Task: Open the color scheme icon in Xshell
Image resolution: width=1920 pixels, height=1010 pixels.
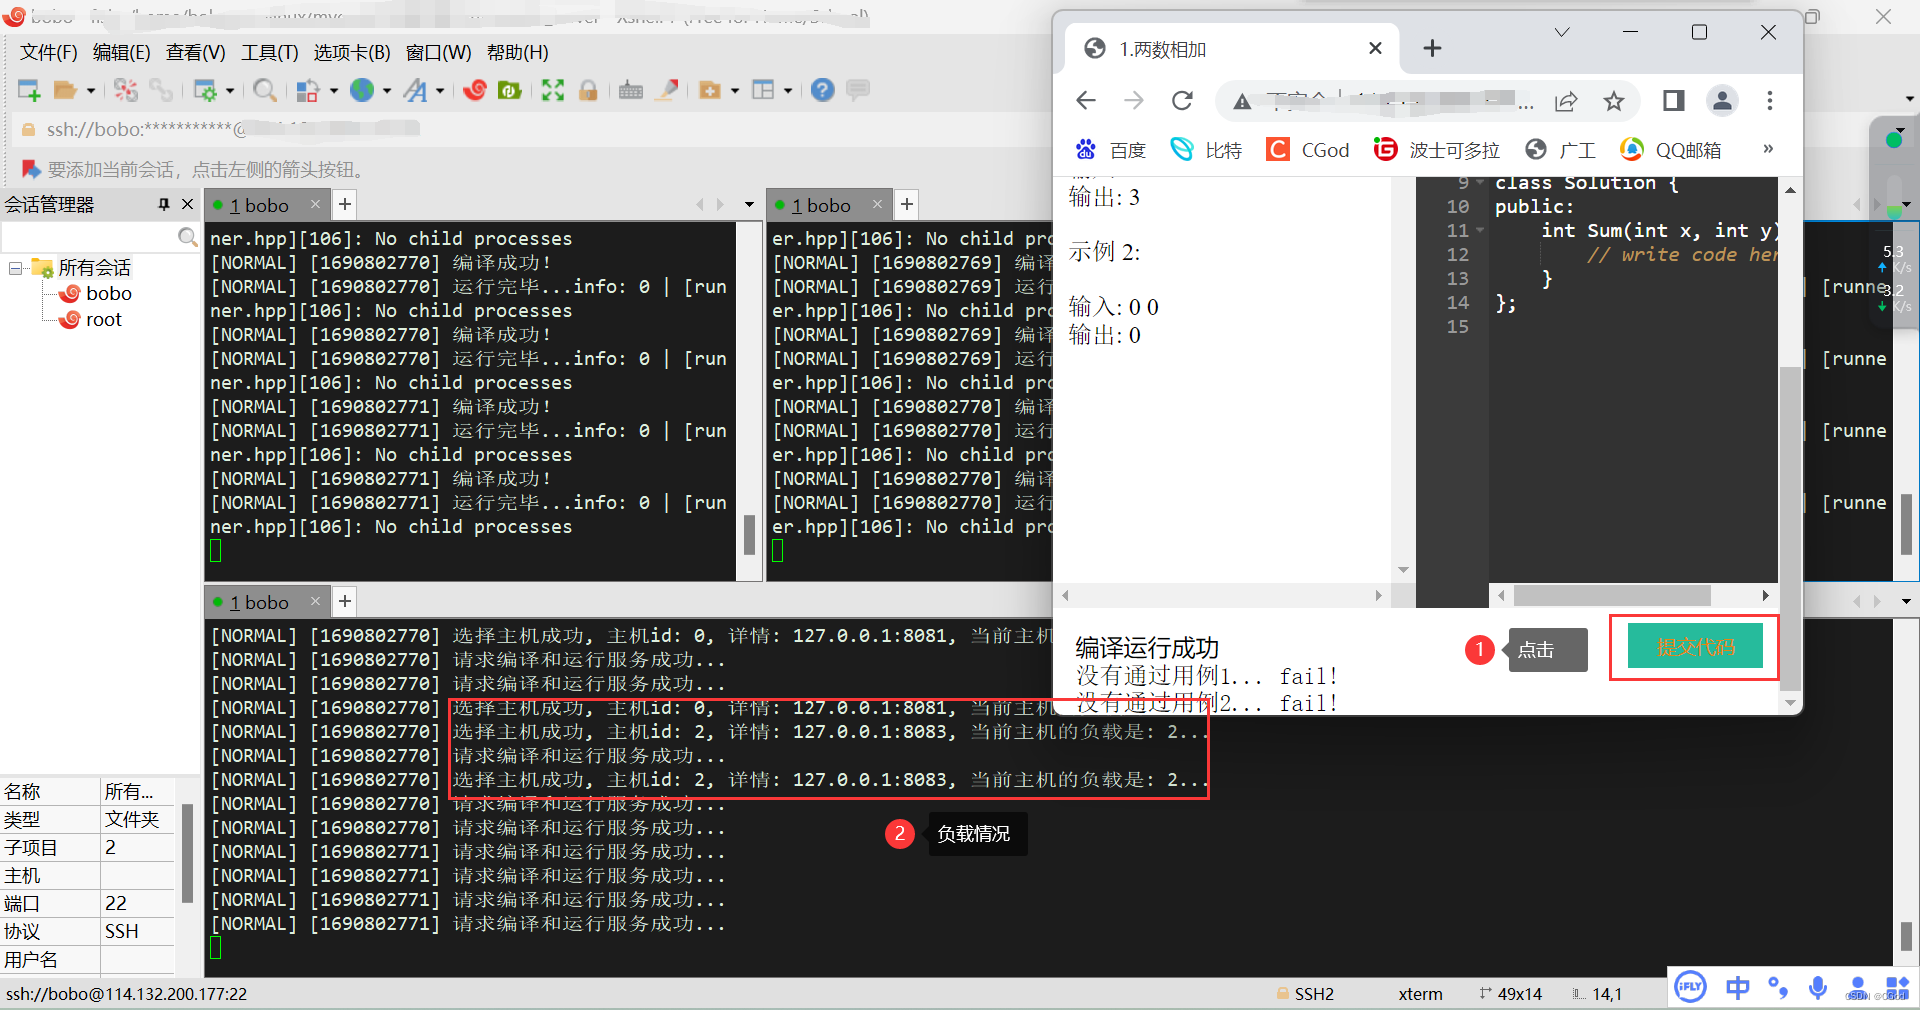Action: (x=308, y=90)
